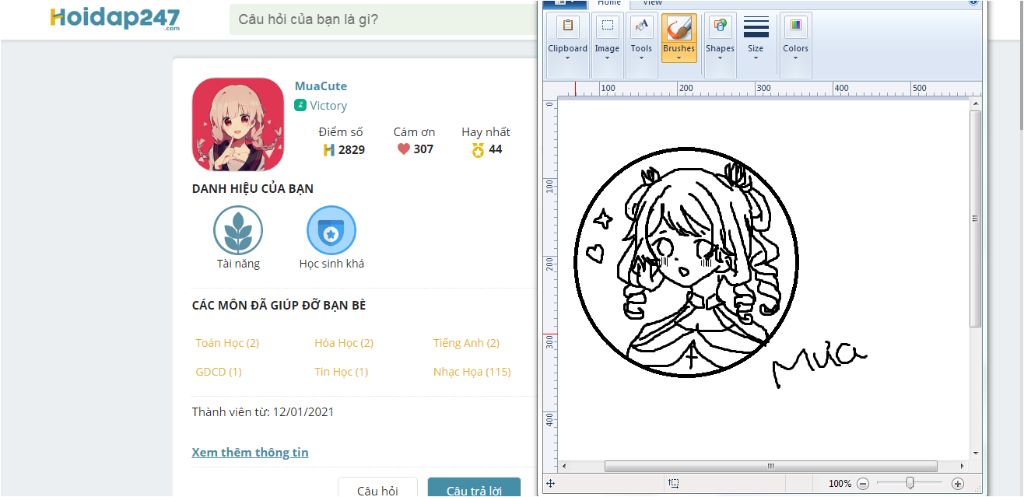Focus the "Câu hỏi của bạn là gì?" search field

(383, 20)
